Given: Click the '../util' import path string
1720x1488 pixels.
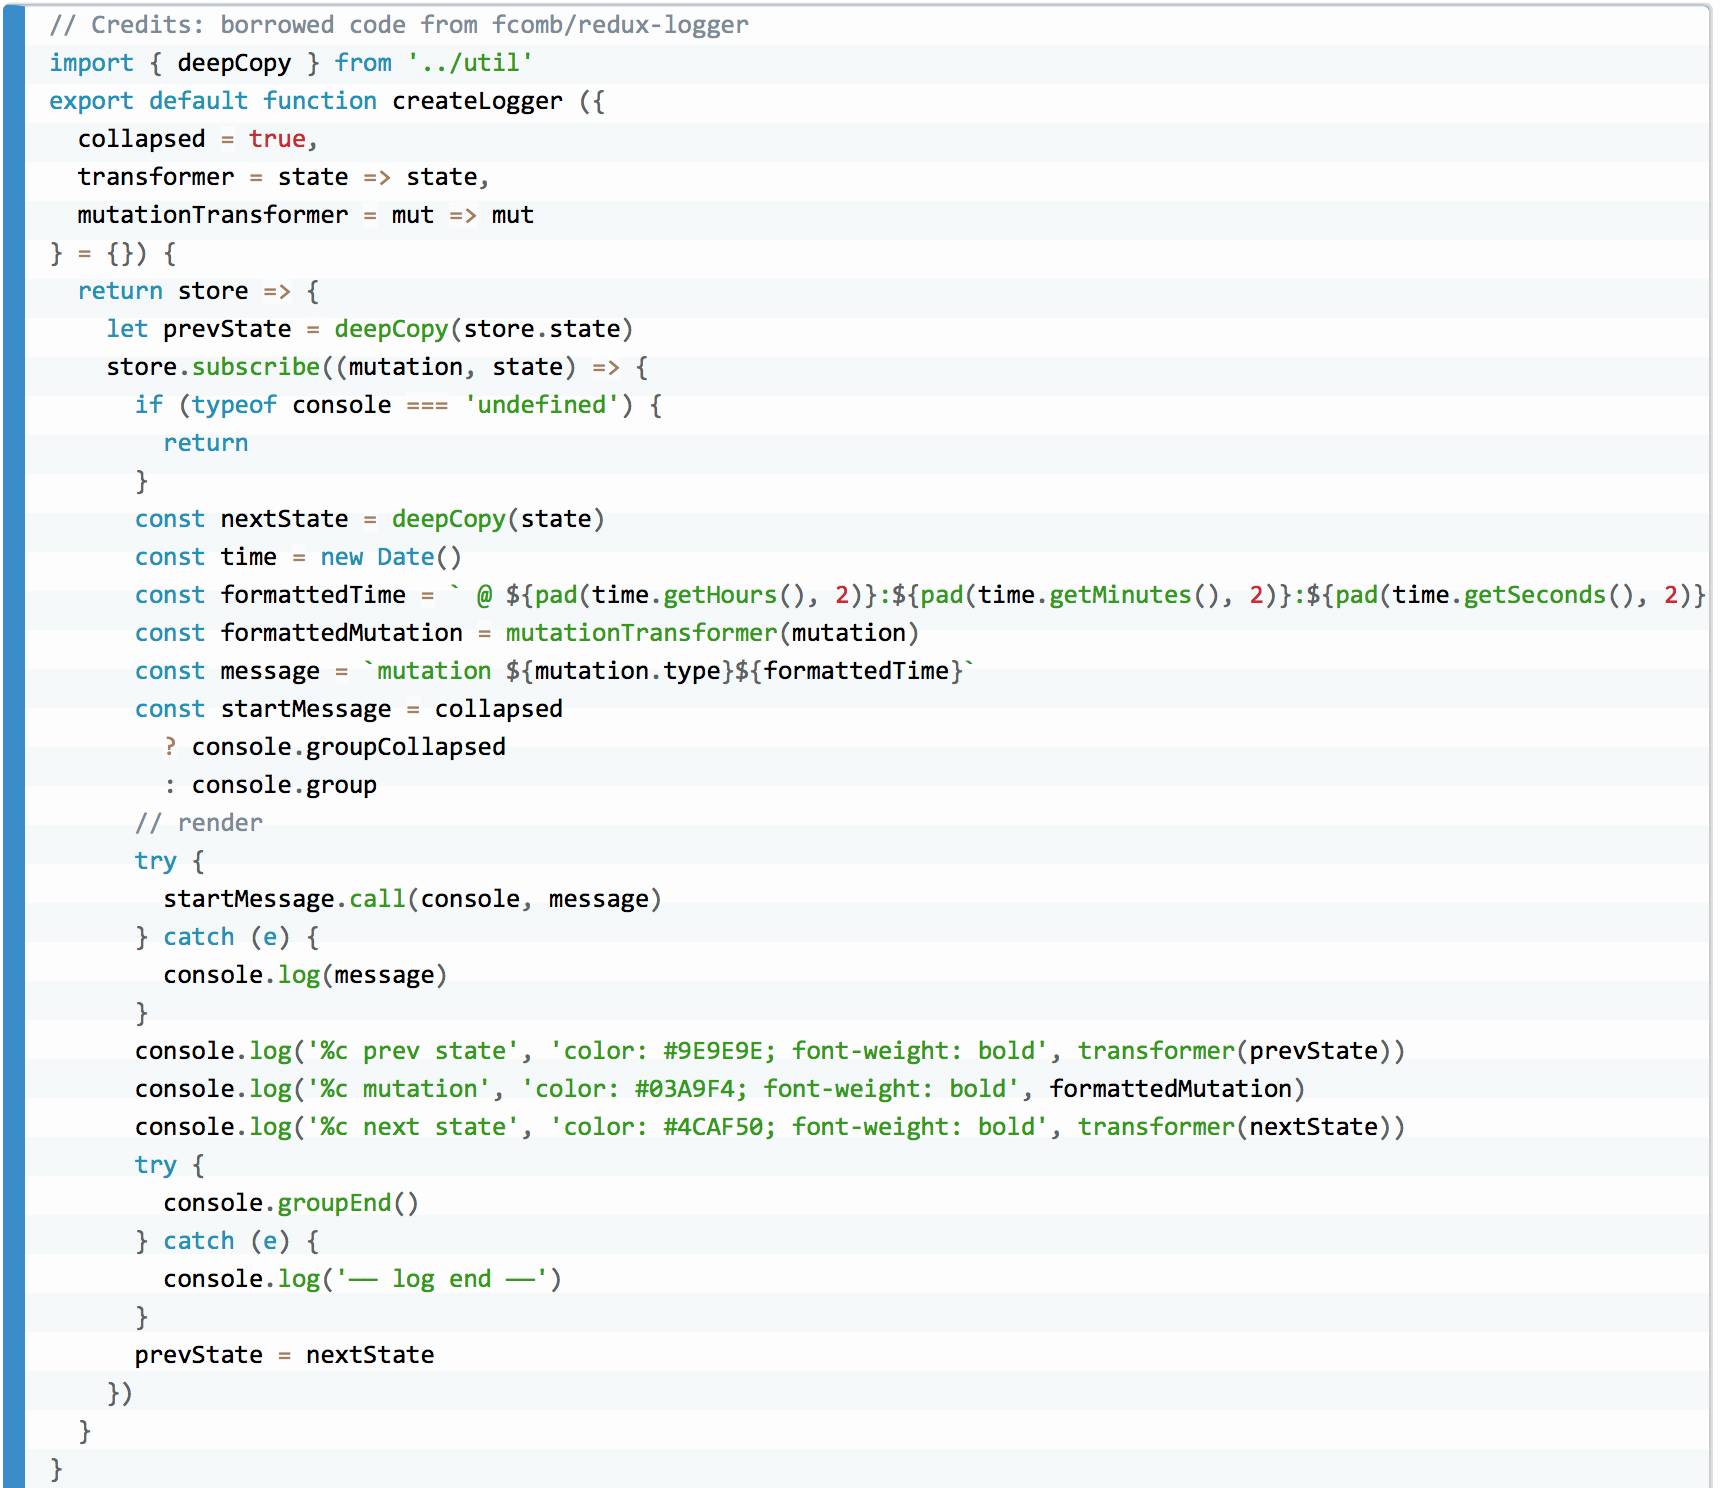Looking at the screenshot, I should pos(470,63).
